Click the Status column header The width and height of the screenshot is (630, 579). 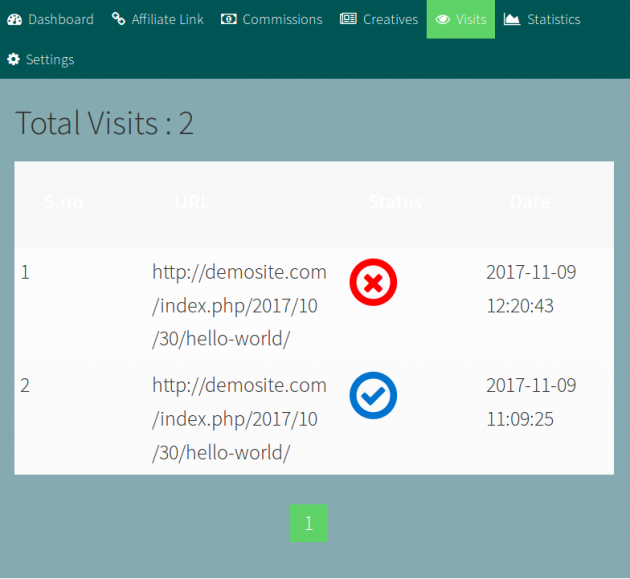[395, 202]
